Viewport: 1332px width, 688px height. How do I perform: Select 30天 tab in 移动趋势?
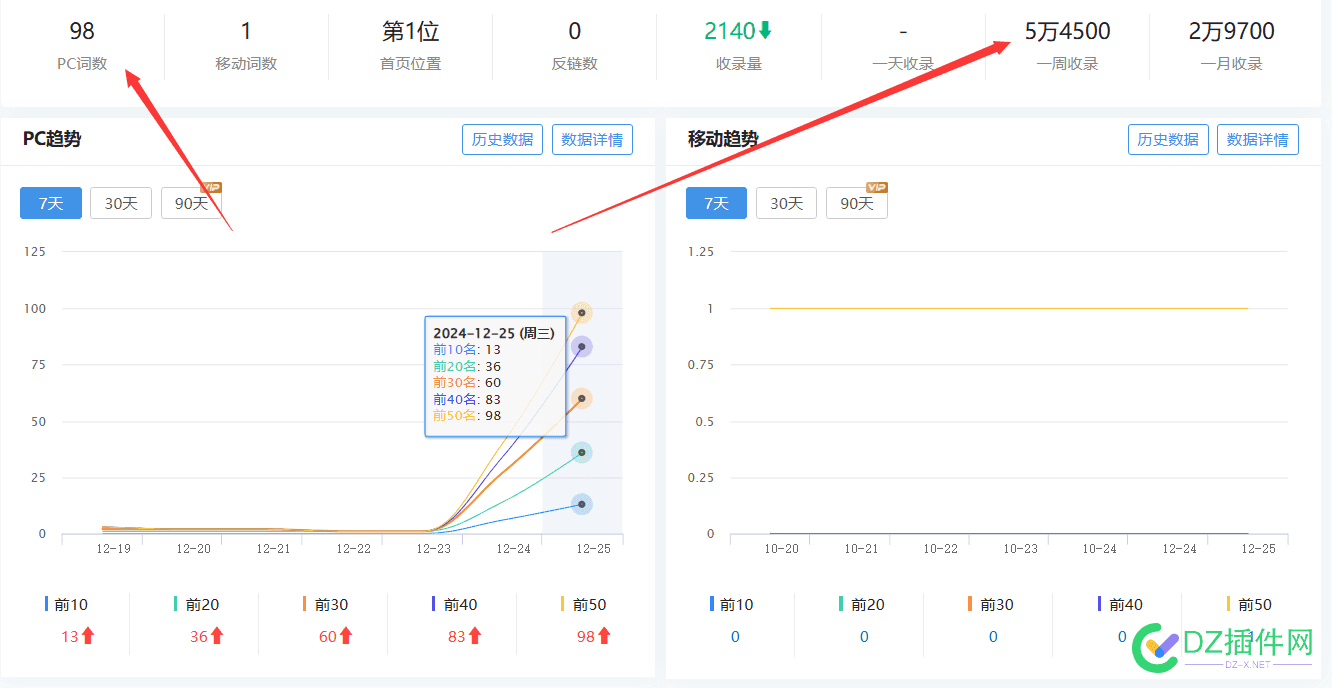click(x=786, y=203)
